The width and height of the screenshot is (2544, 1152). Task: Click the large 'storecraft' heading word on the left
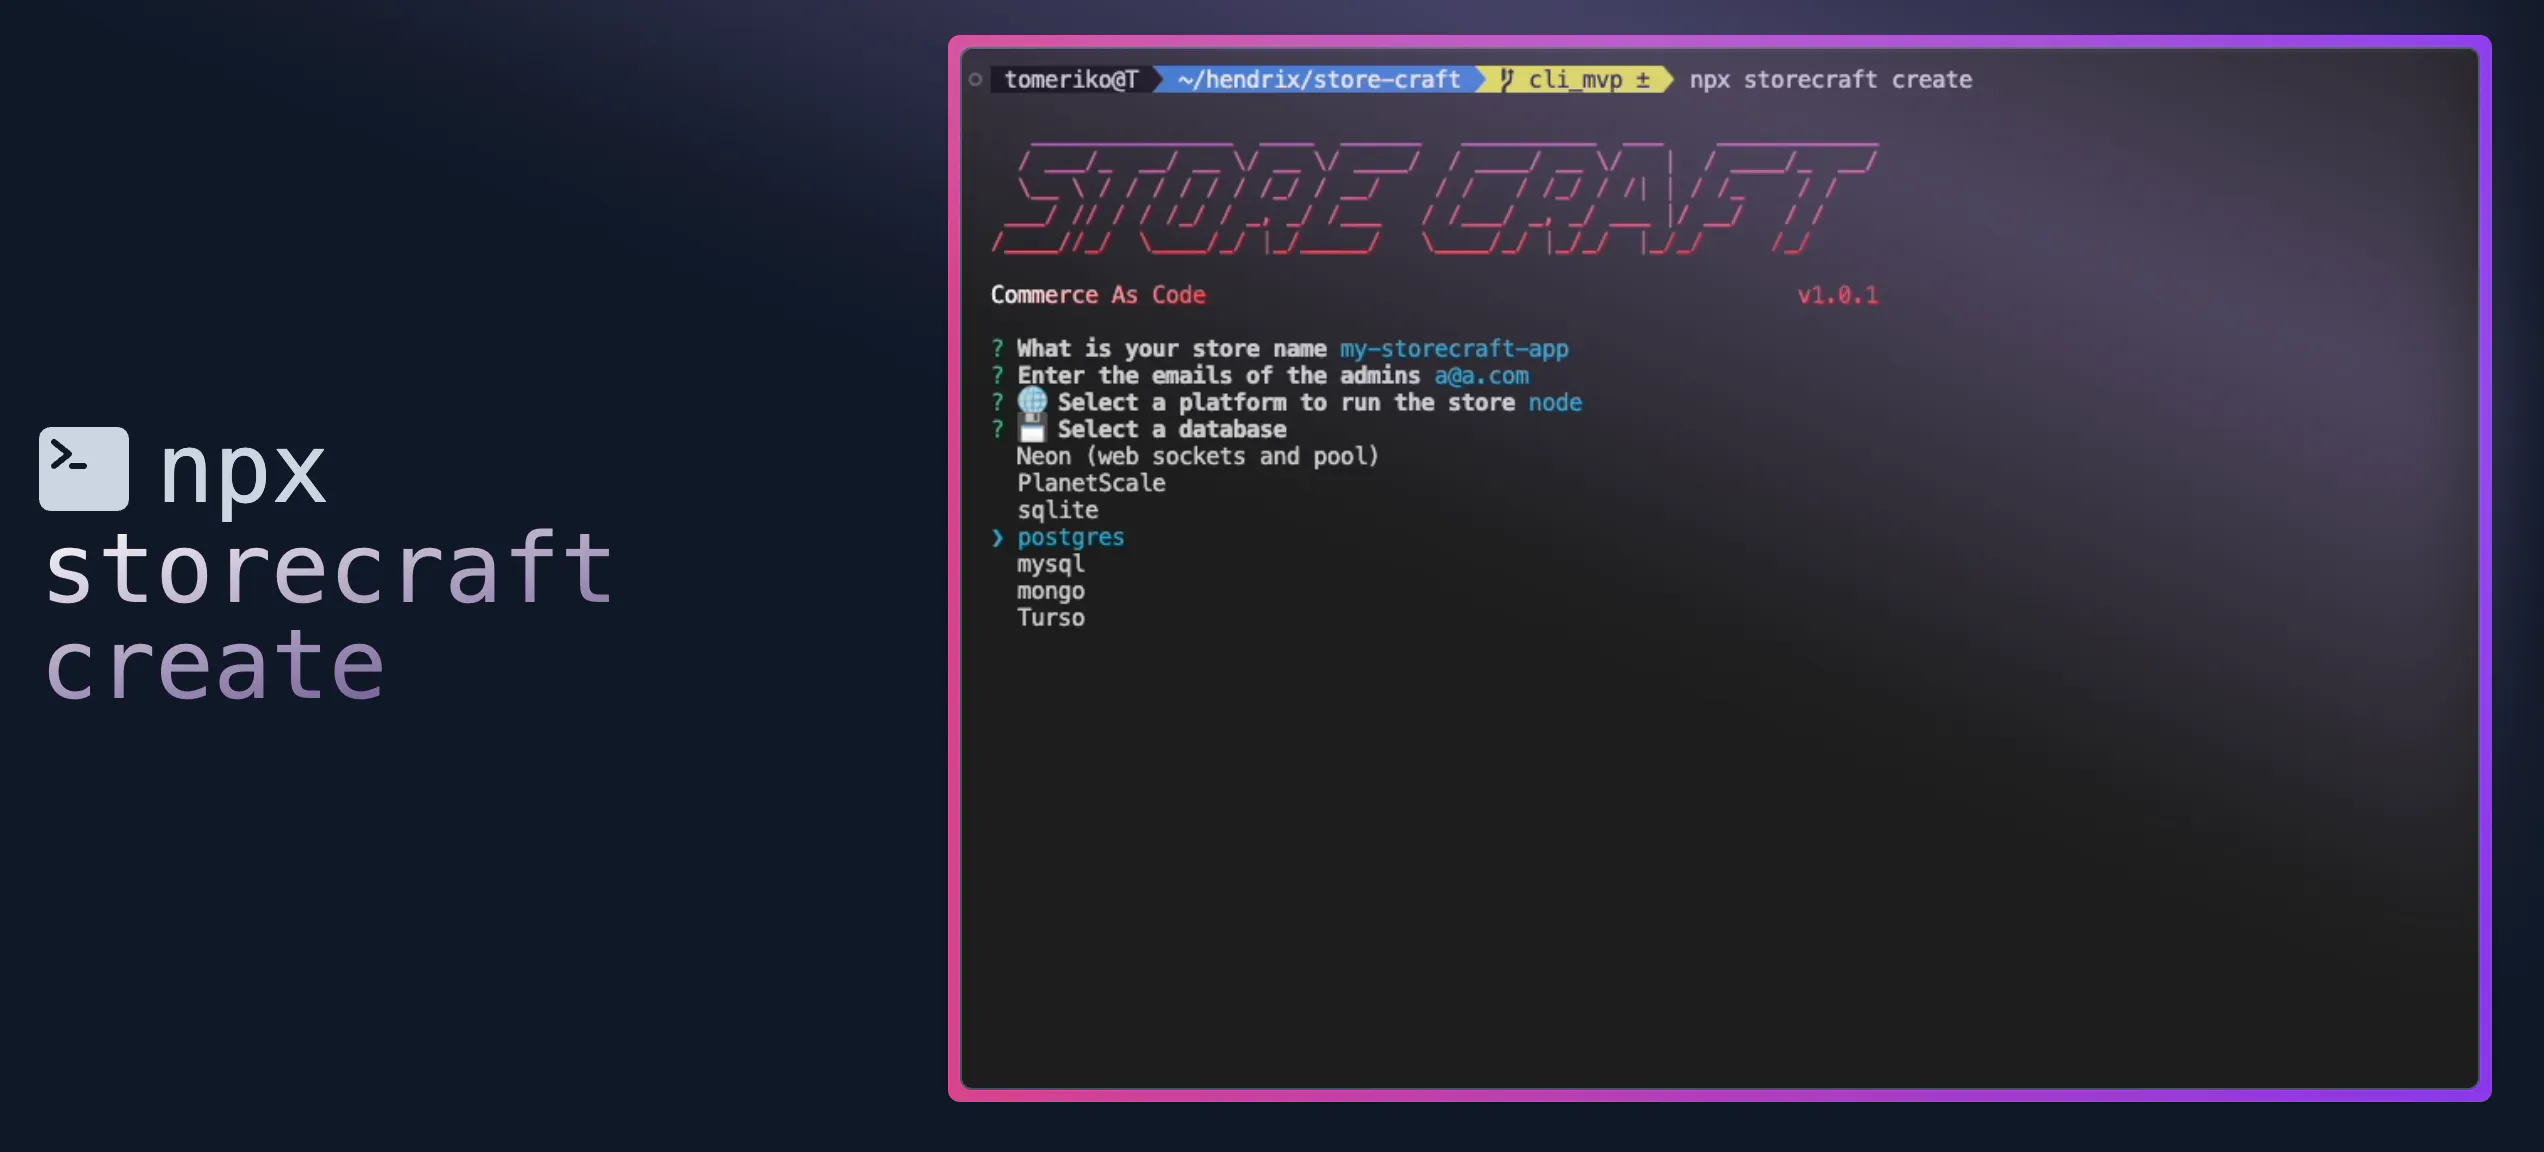click(x=328, y=568)
